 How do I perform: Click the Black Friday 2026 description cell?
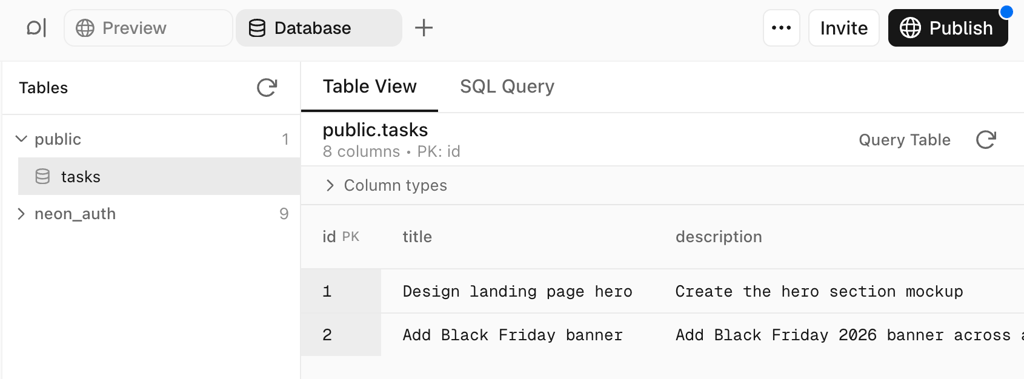[x=849, y=335]
